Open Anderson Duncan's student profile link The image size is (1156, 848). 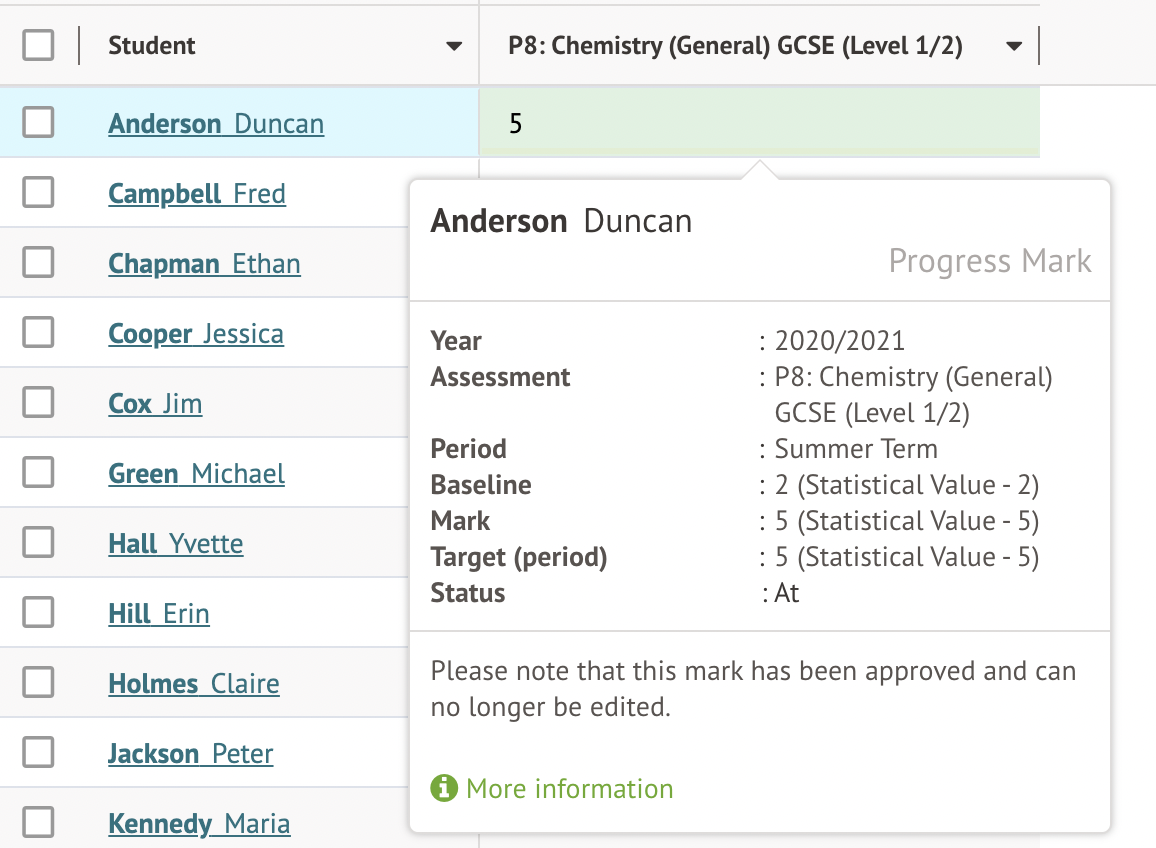pyautogui.click(x=216, y=124)
